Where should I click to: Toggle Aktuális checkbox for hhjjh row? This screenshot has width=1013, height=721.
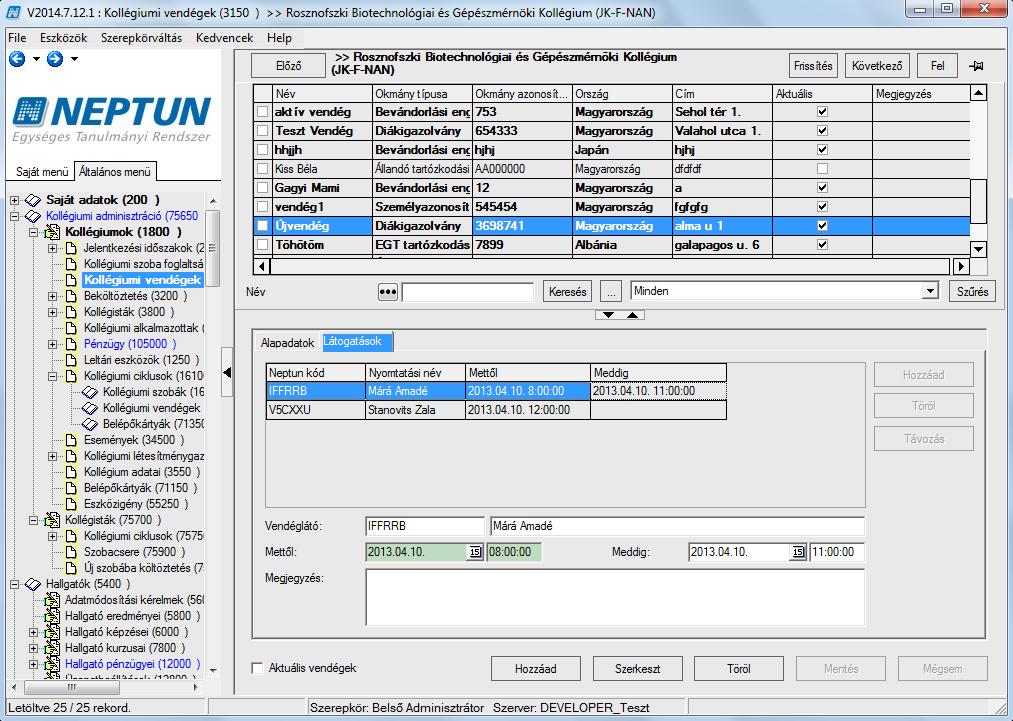coord(822,150)
